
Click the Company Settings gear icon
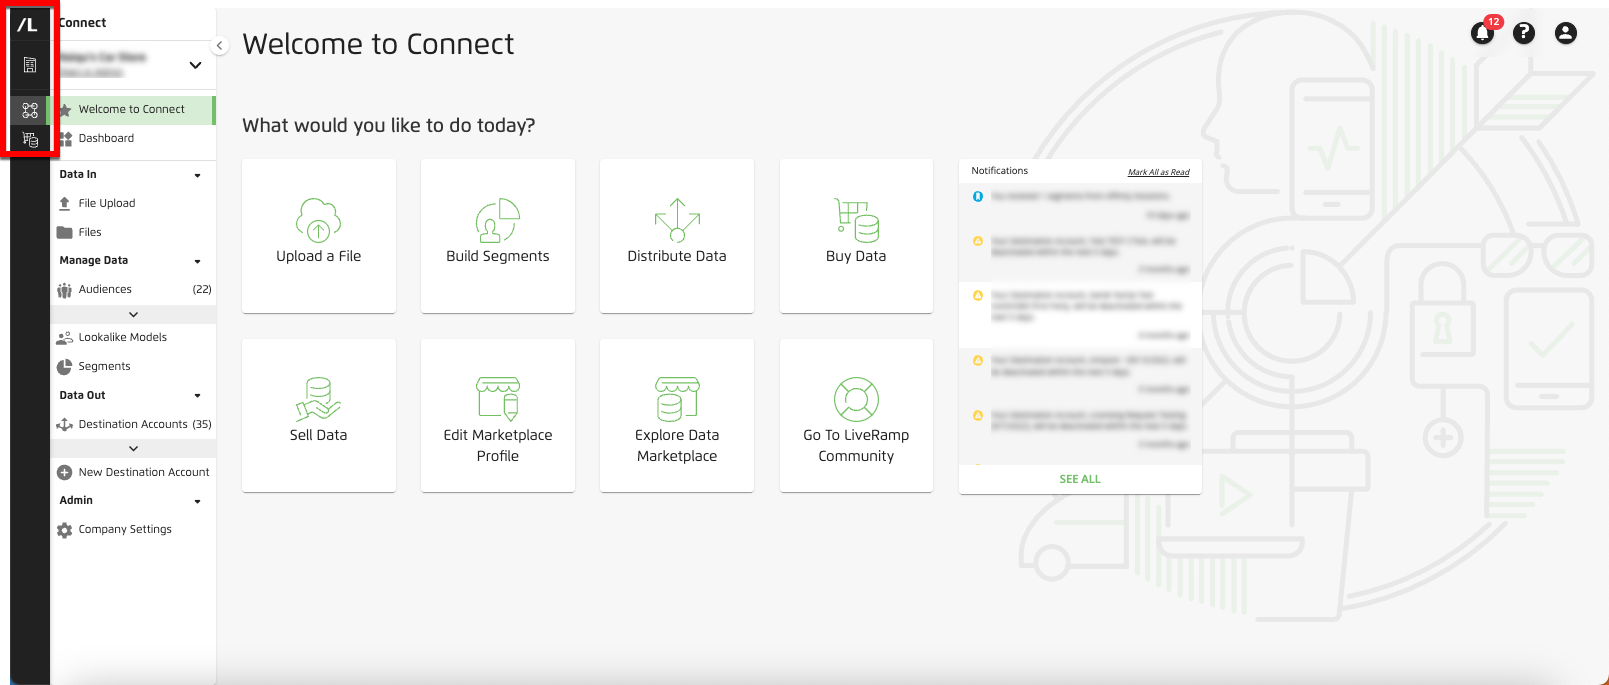(x=65, y=530)
